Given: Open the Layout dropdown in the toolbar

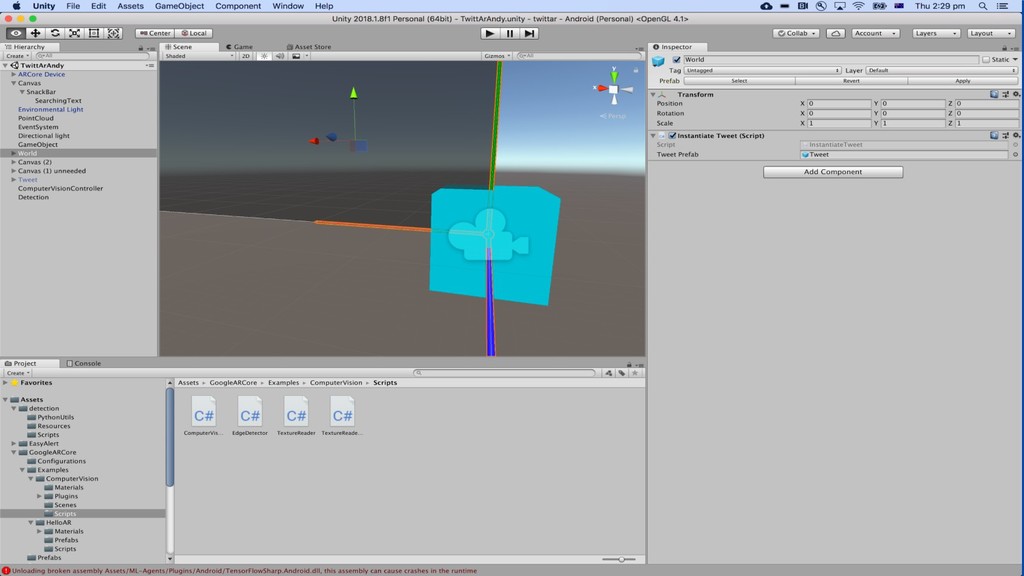Looking at the screenshot, I should click(991, 33).
